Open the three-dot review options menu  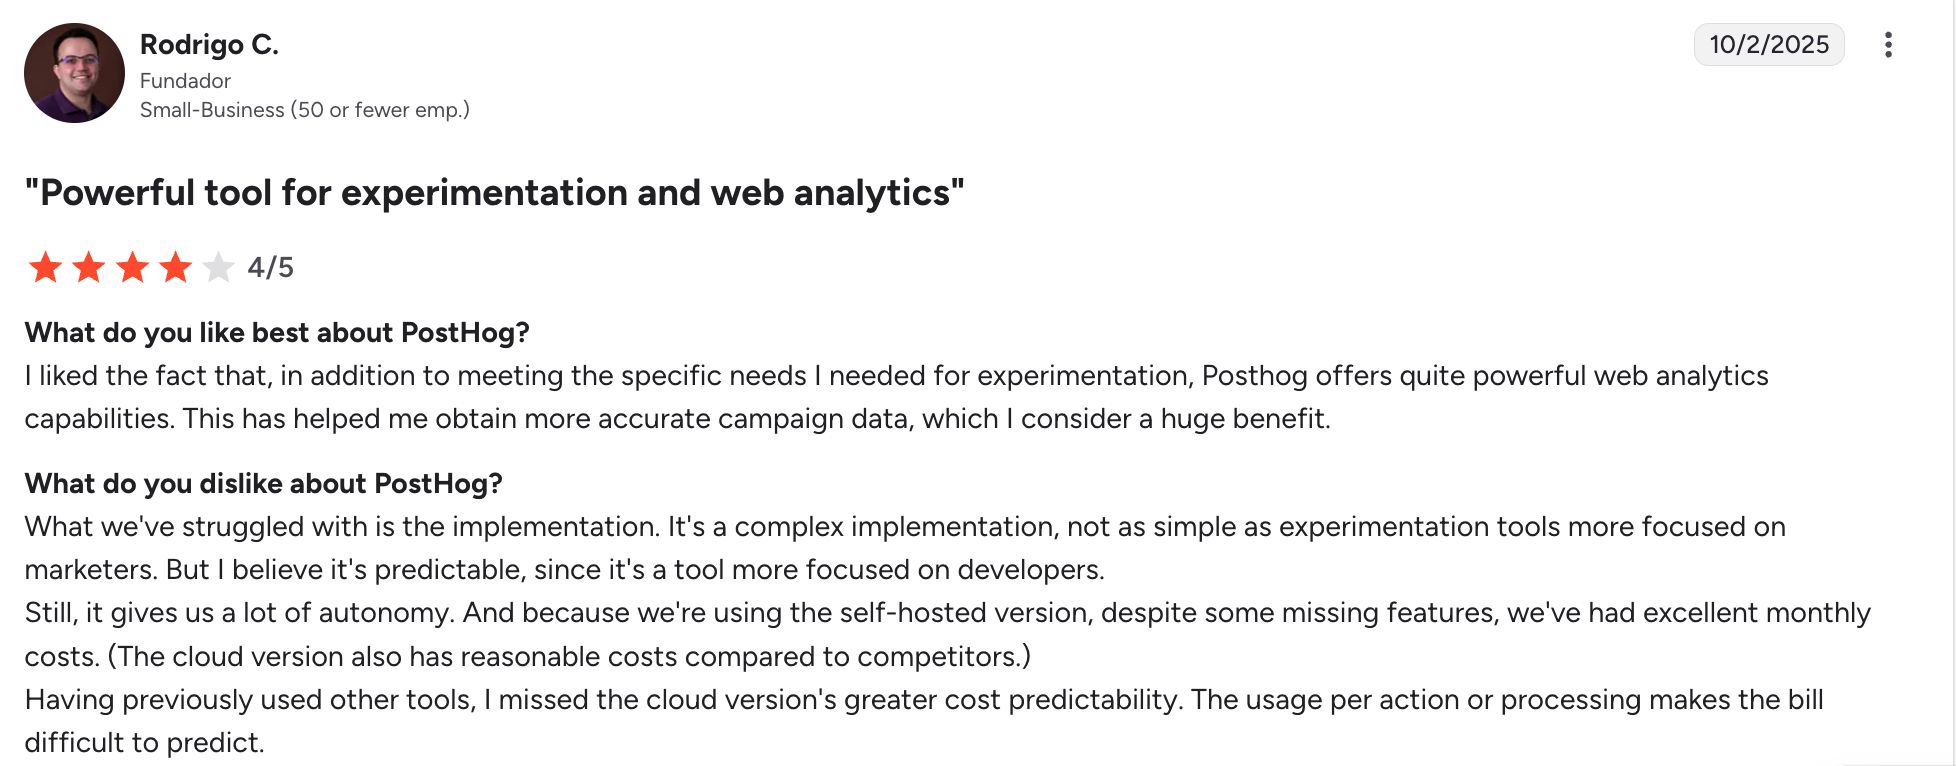coord(1888,45)
